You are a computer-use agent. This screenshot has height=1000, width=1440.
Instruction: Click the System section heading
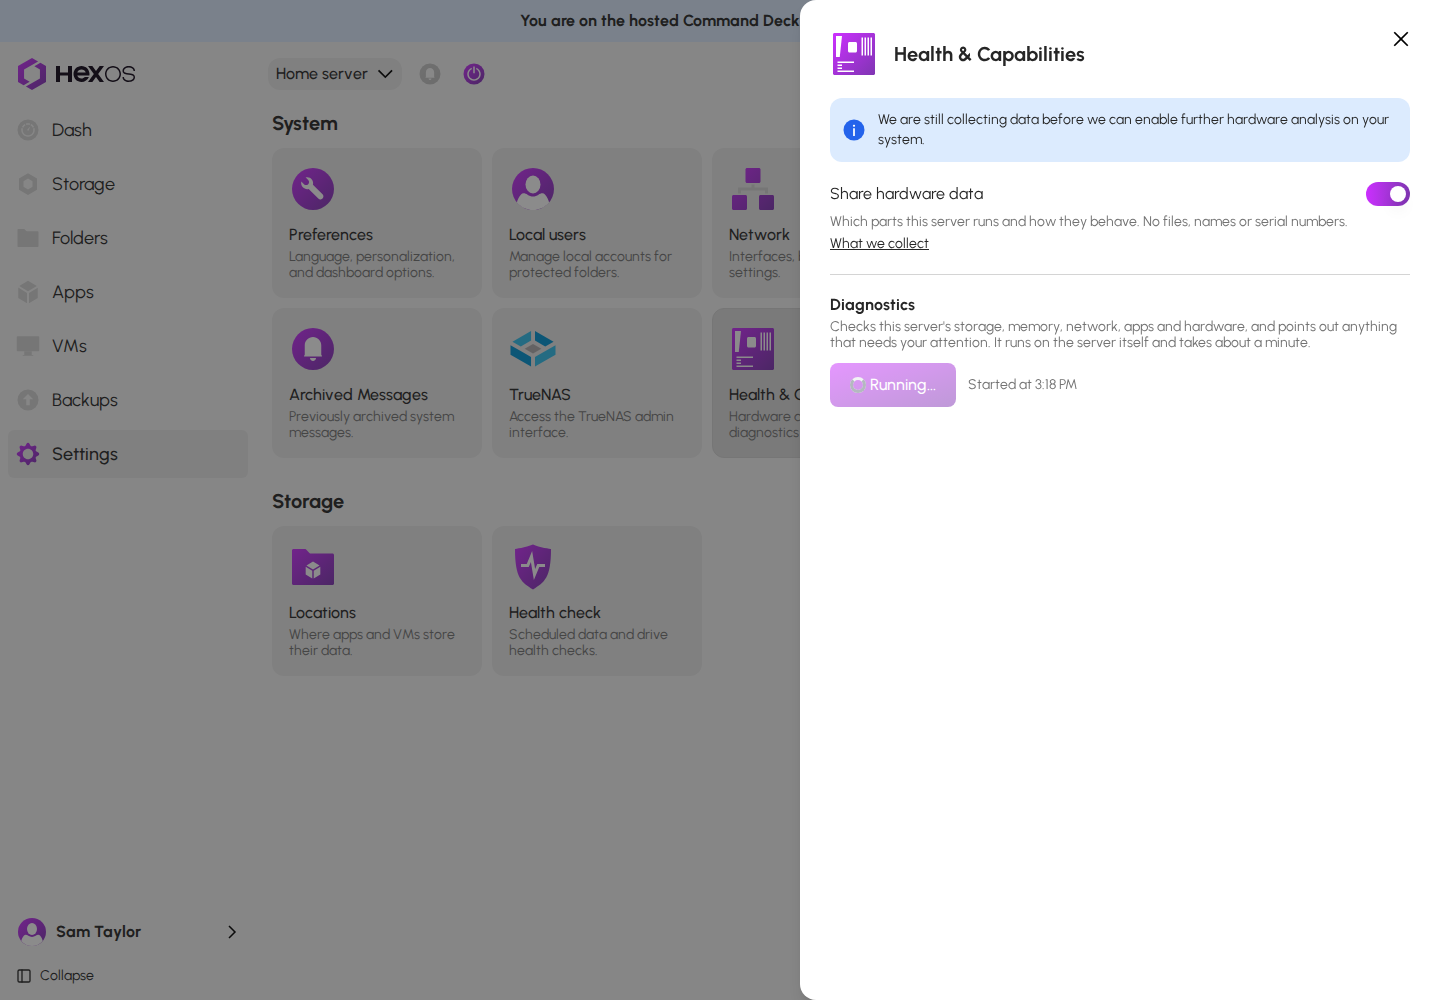click(305, 124)
